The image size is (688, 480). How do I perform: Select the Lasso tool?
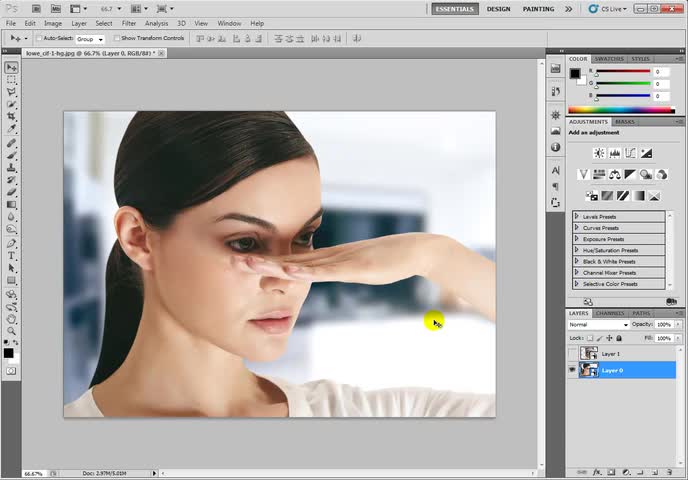(12, 92)
